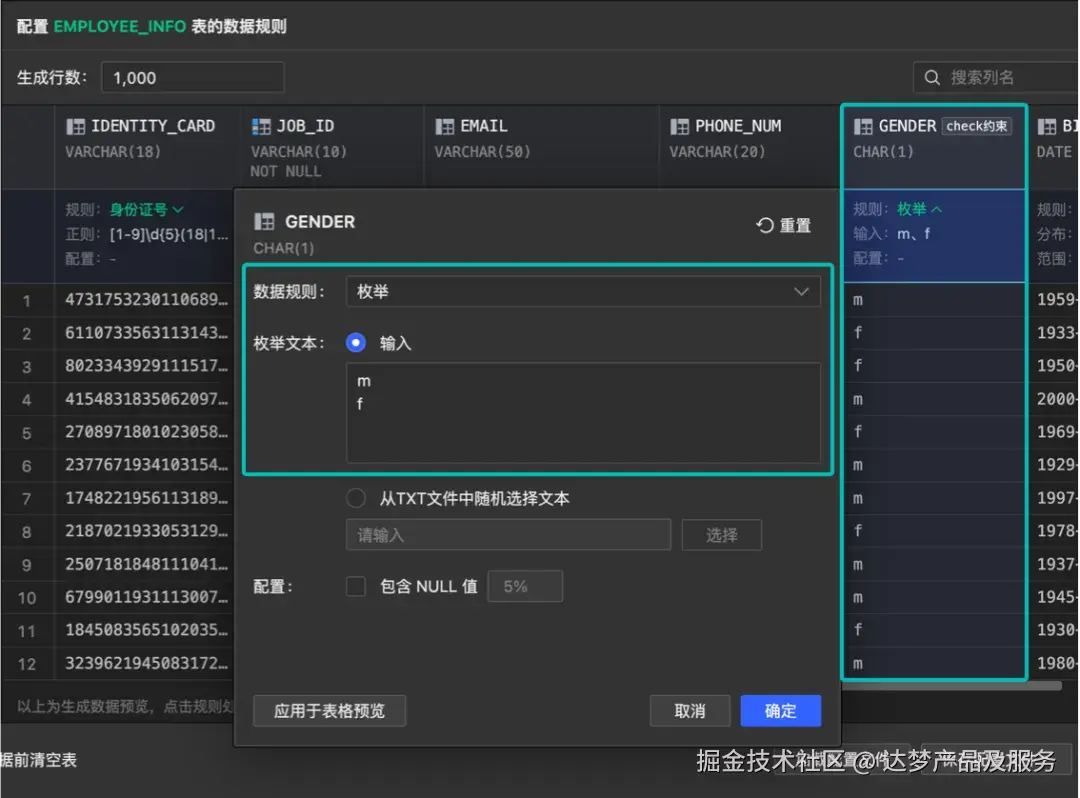
Task: Click the PHONE_NUM column header name
Action: [x=738, y=126]
